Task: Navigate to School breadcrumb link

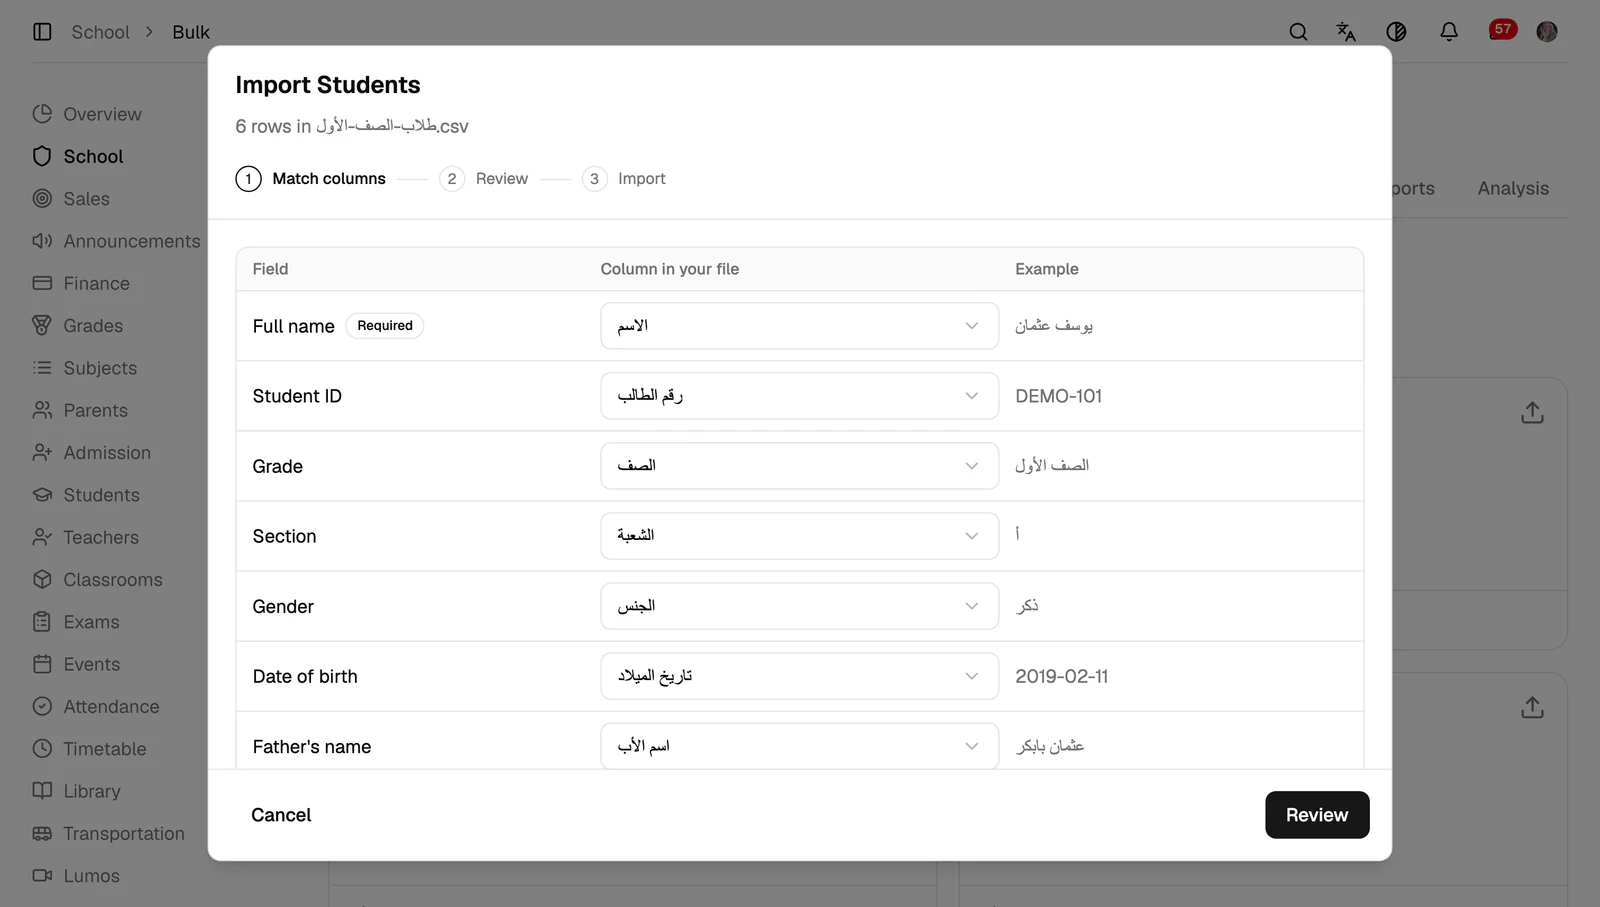Action: (x=101, y=32)
